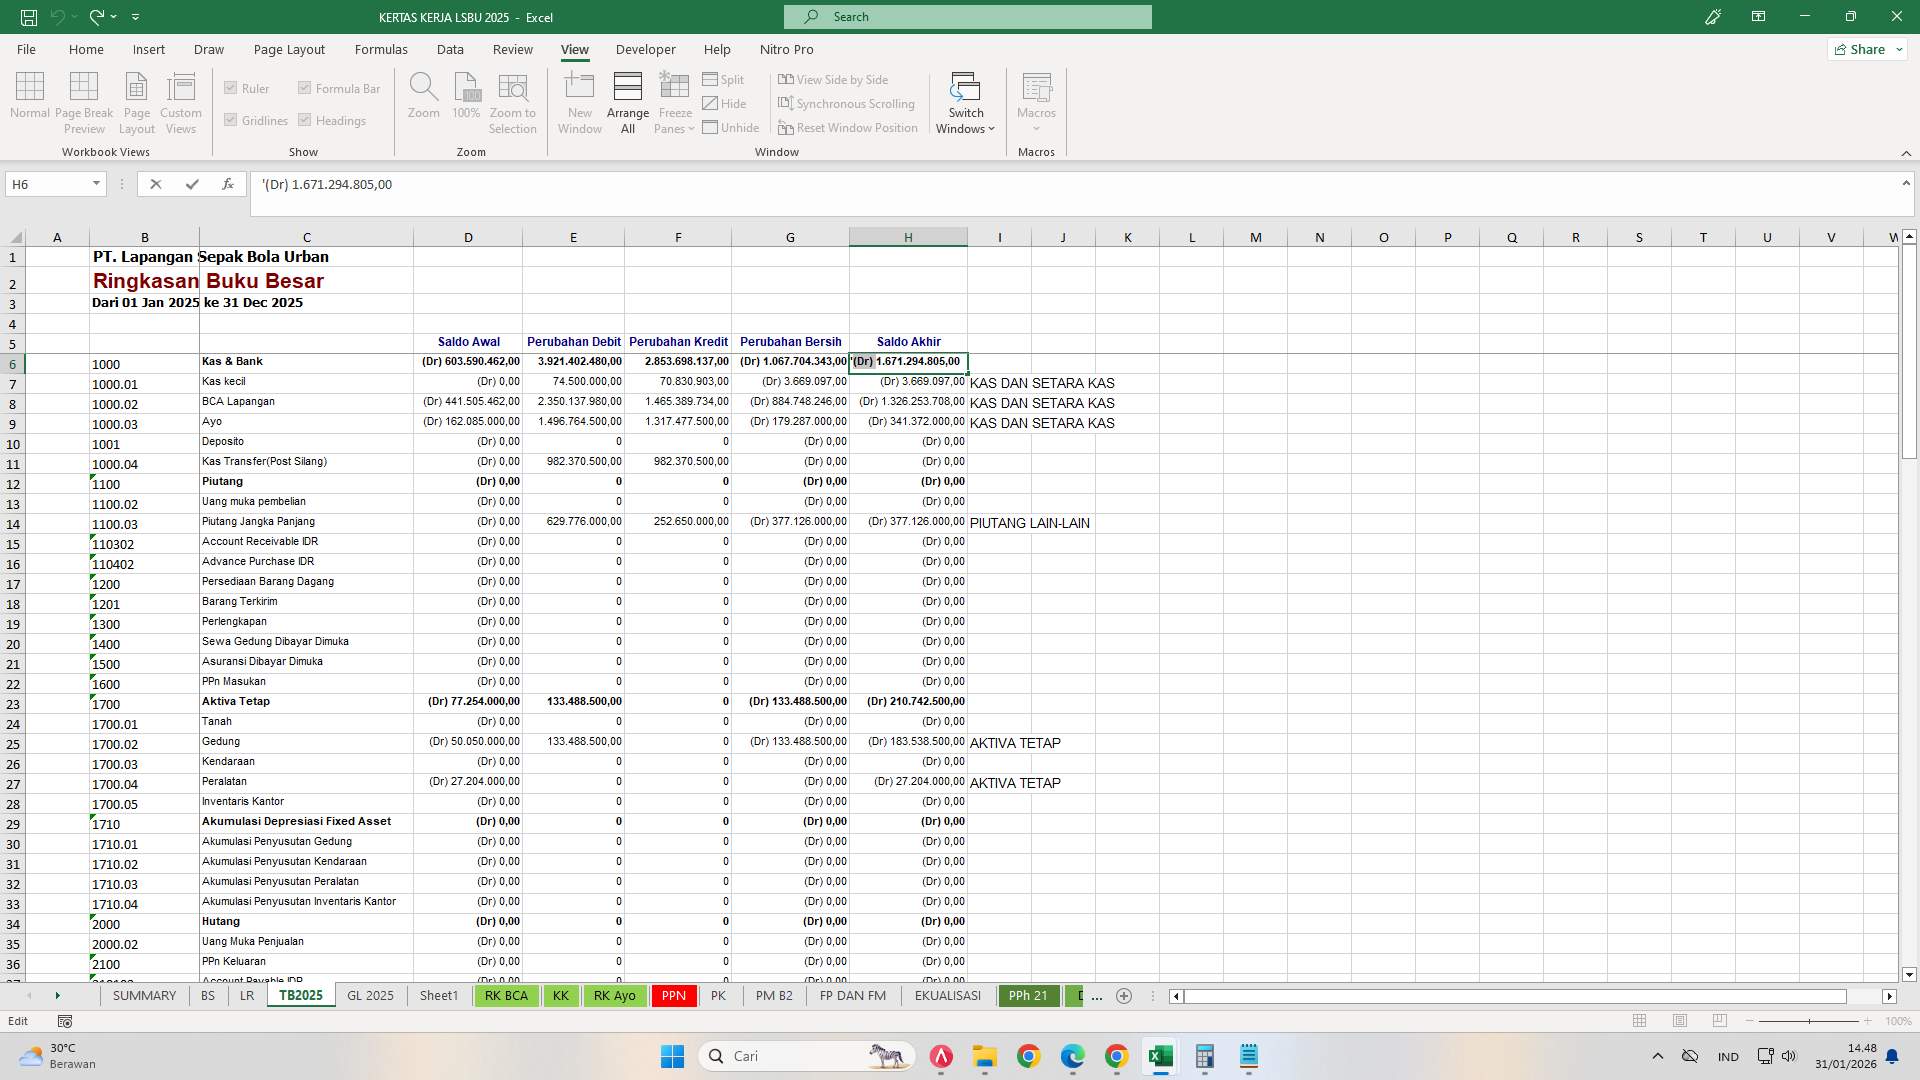The image size is (1920, 1080).
Task: Select Page Break Preview view
Action: pos(84,100)
